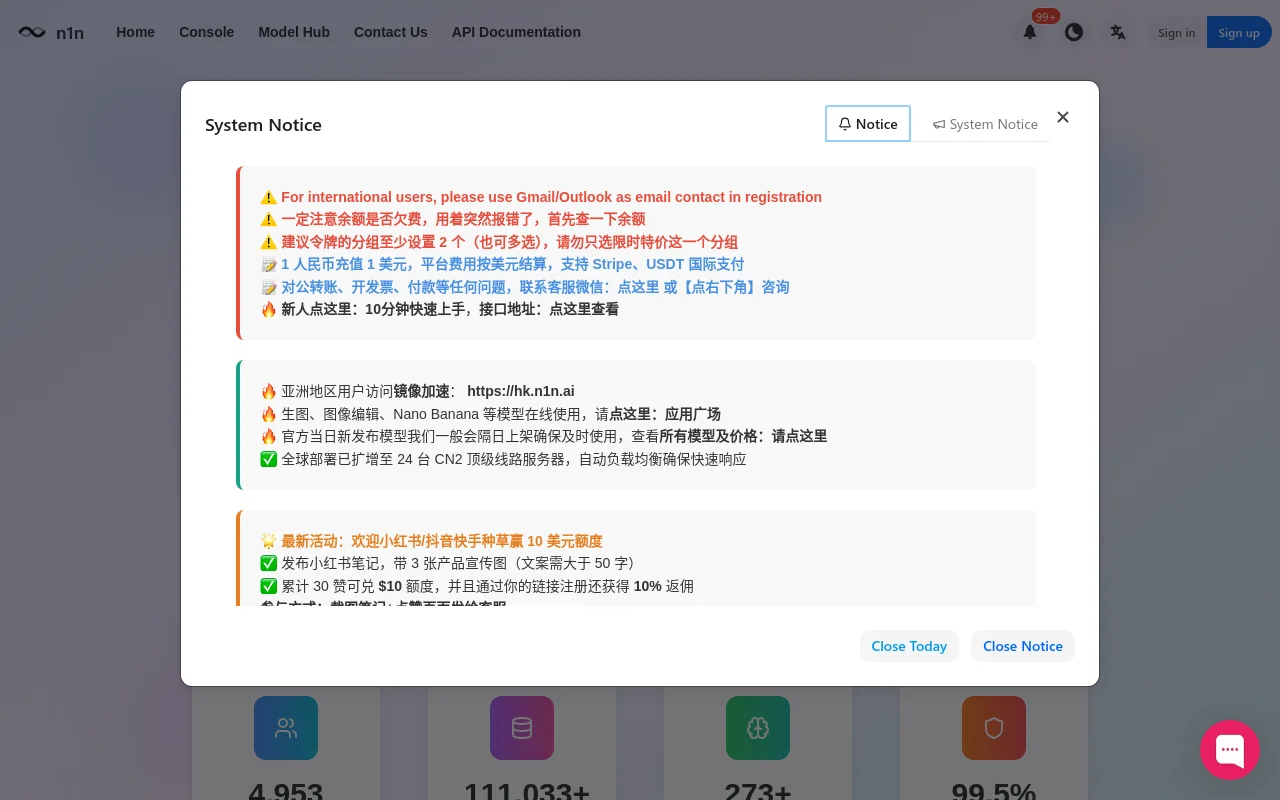Switch to the Notice tab

pyautogui.click(x=868, y=124)
